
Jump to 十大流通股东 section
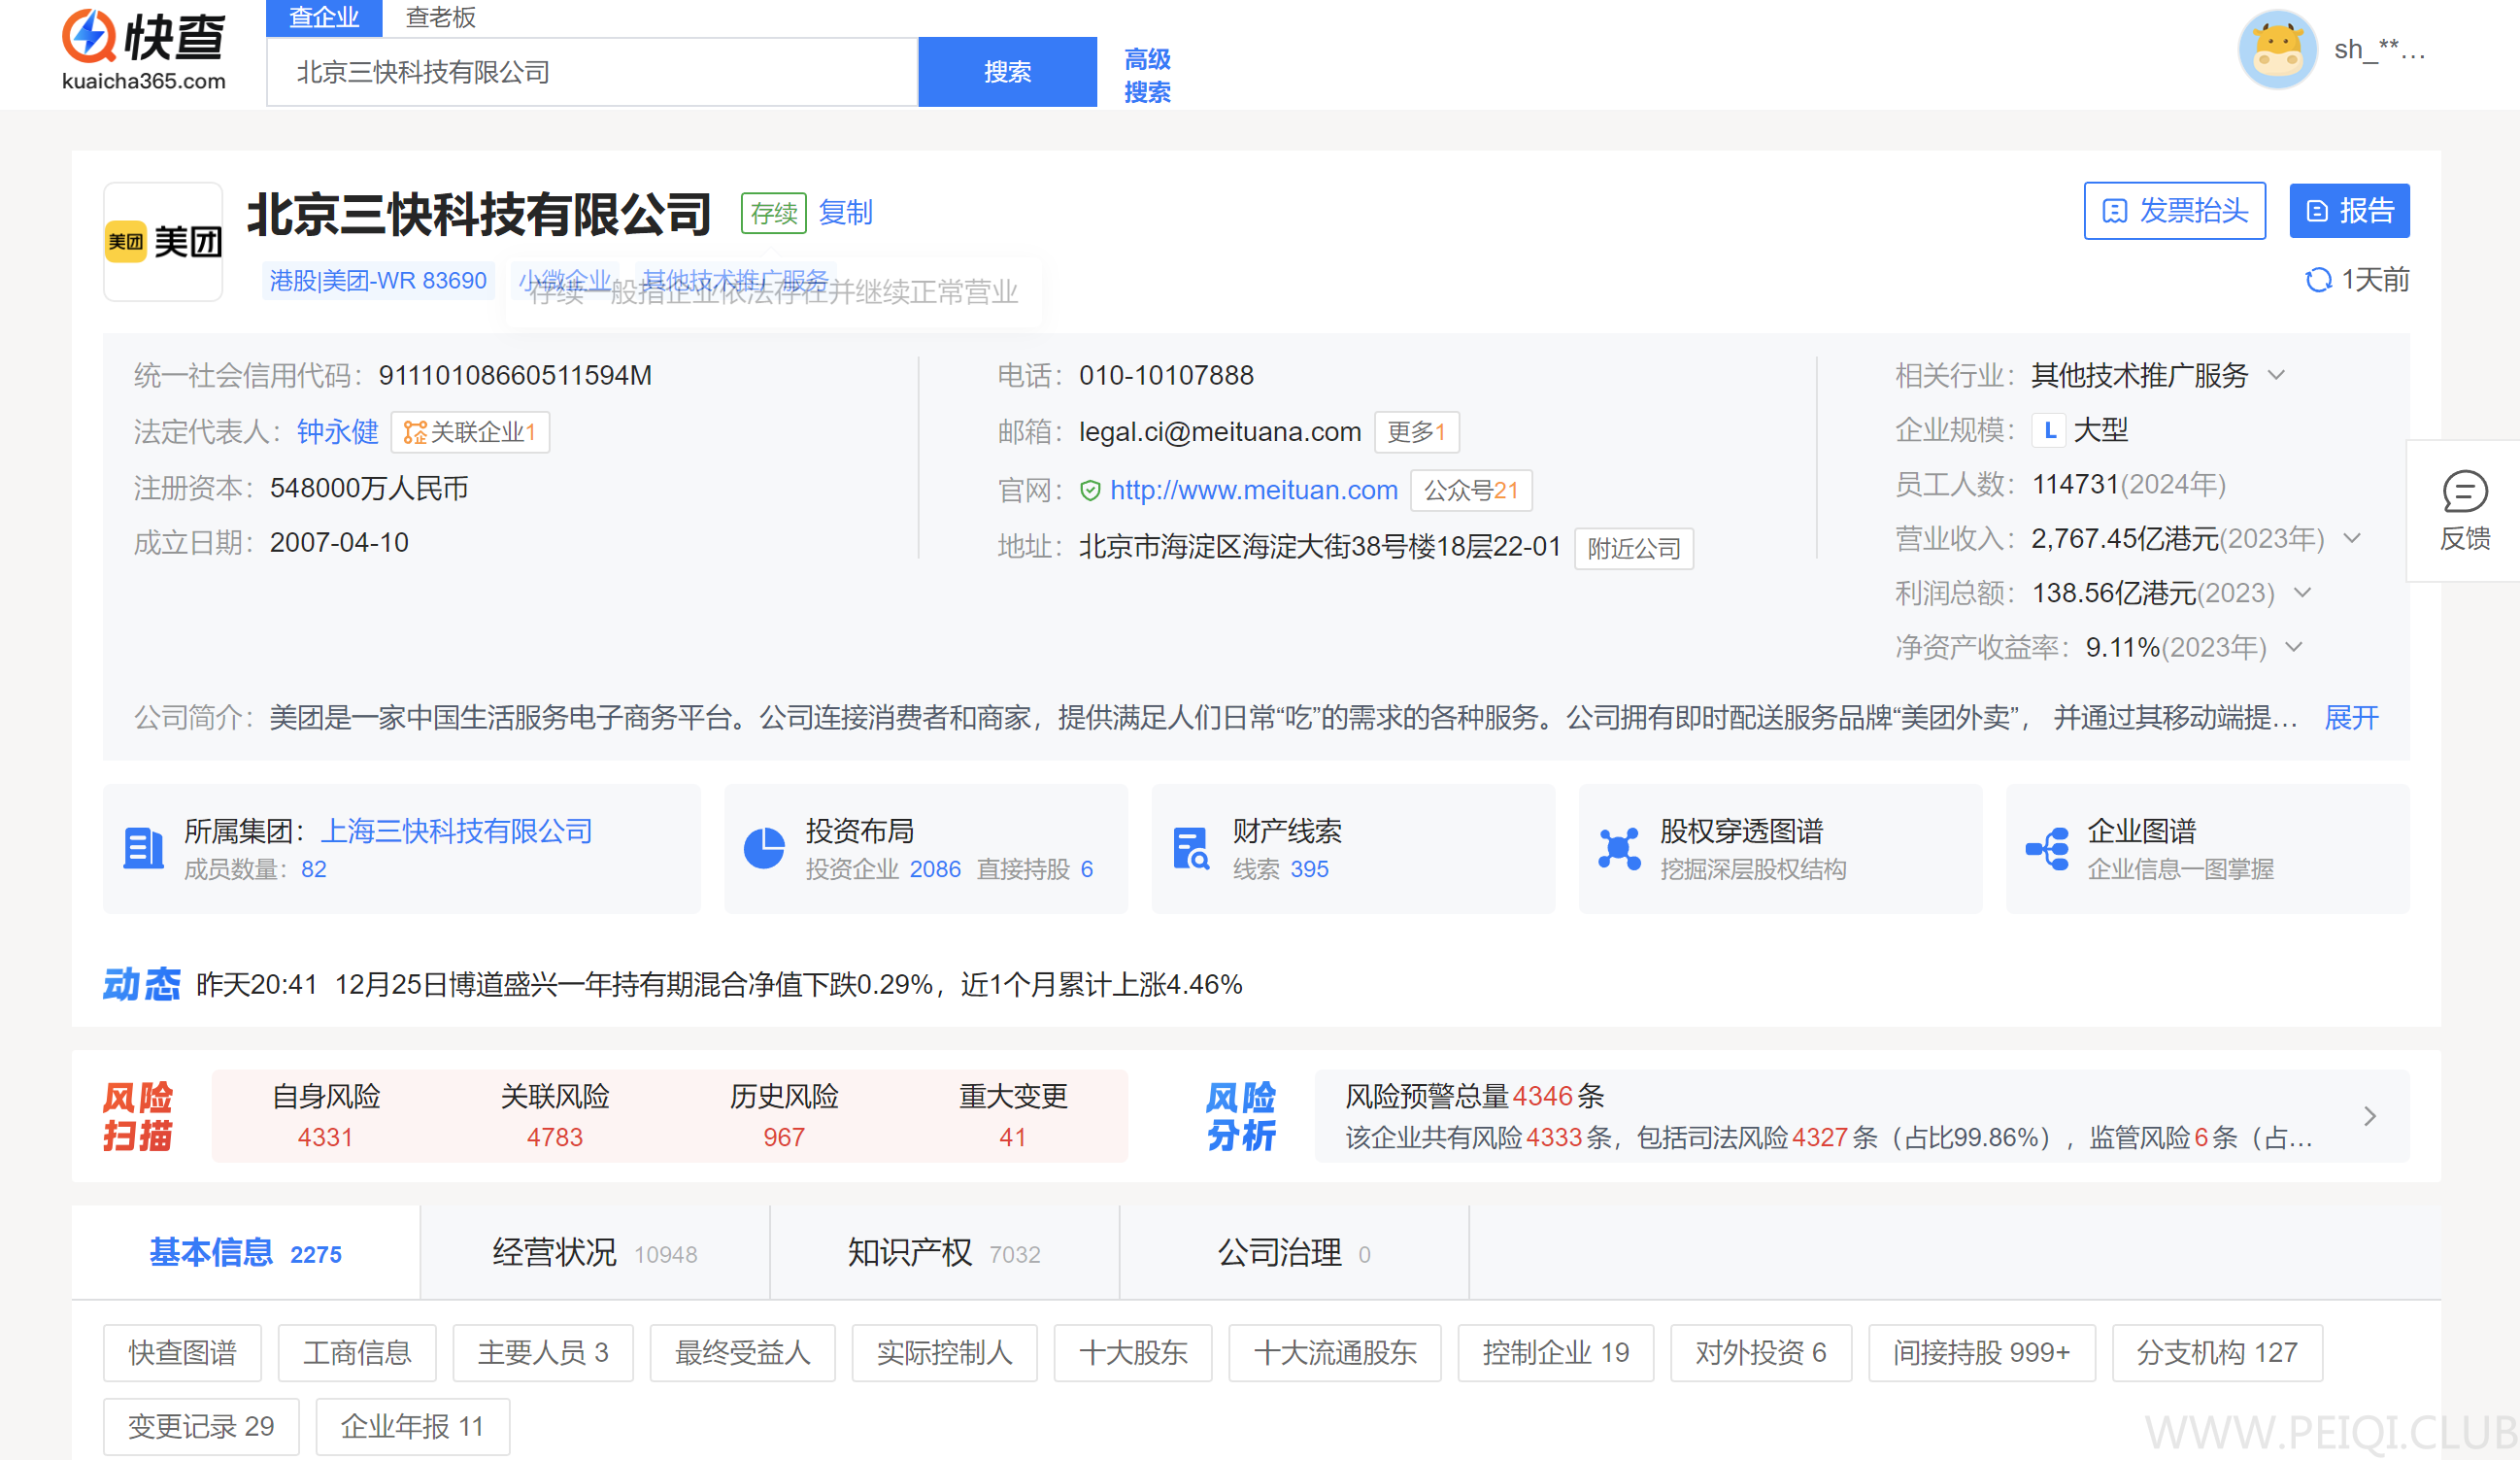[x=1335, y=1352]
